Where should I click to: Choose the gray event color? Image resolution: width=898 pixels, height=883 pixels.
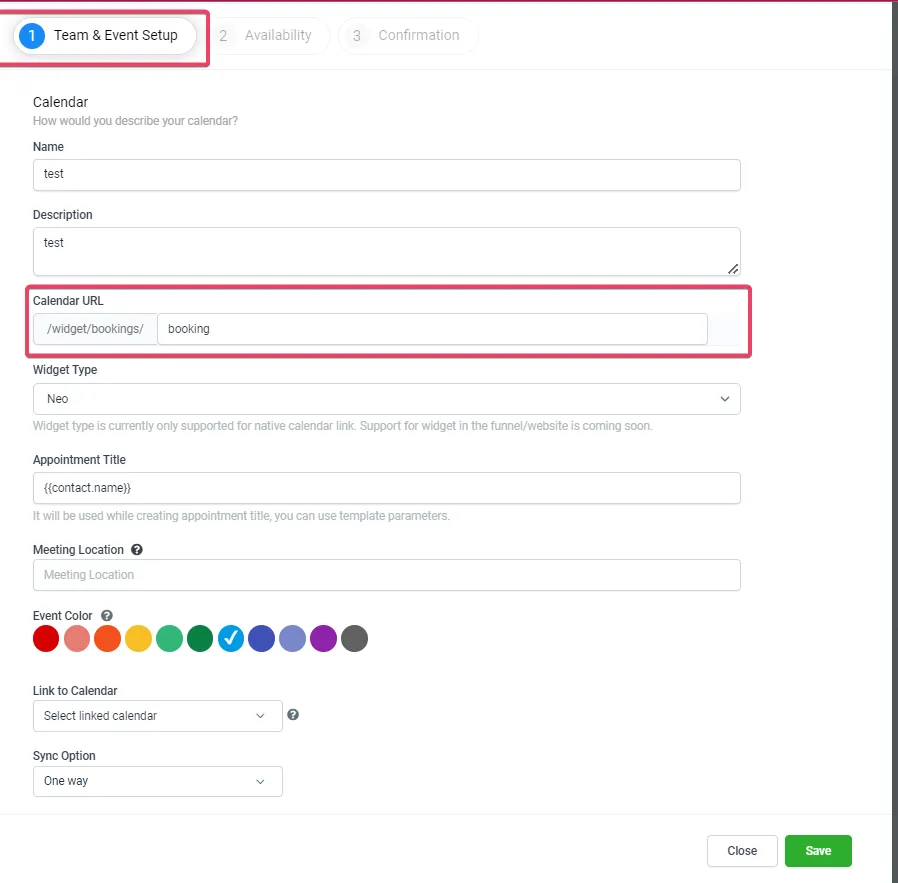click(x=355, y=638)
